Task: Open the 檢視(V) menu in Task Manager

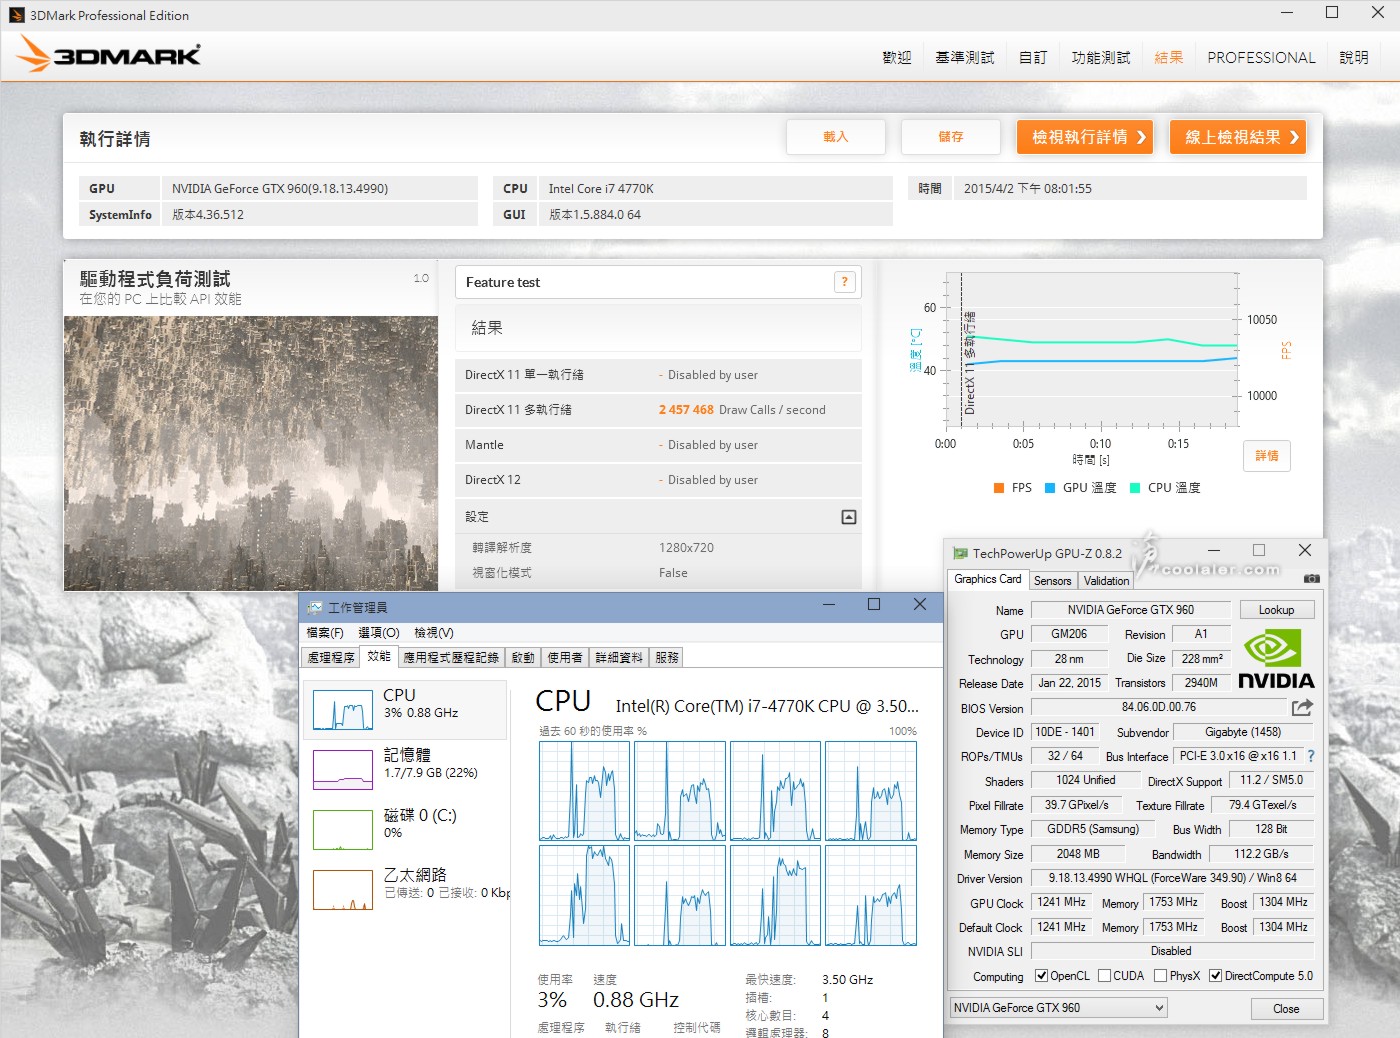Action: 434,633
